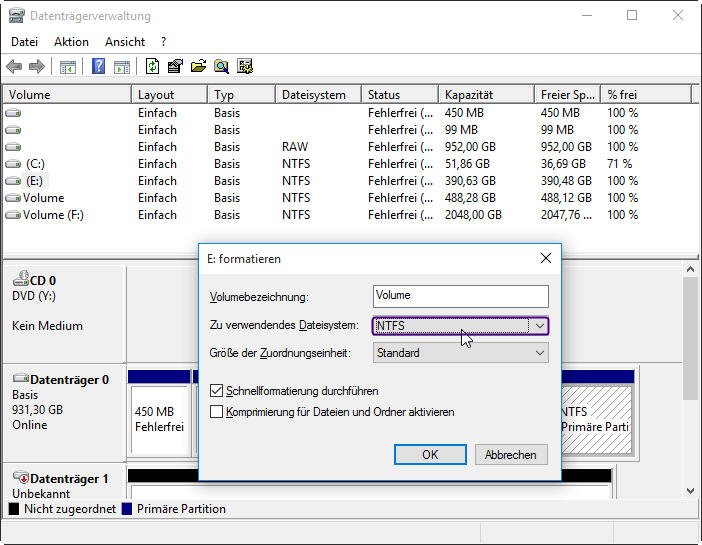
Task: Click the 71 % free cell
Action: [x=620, y=164]
